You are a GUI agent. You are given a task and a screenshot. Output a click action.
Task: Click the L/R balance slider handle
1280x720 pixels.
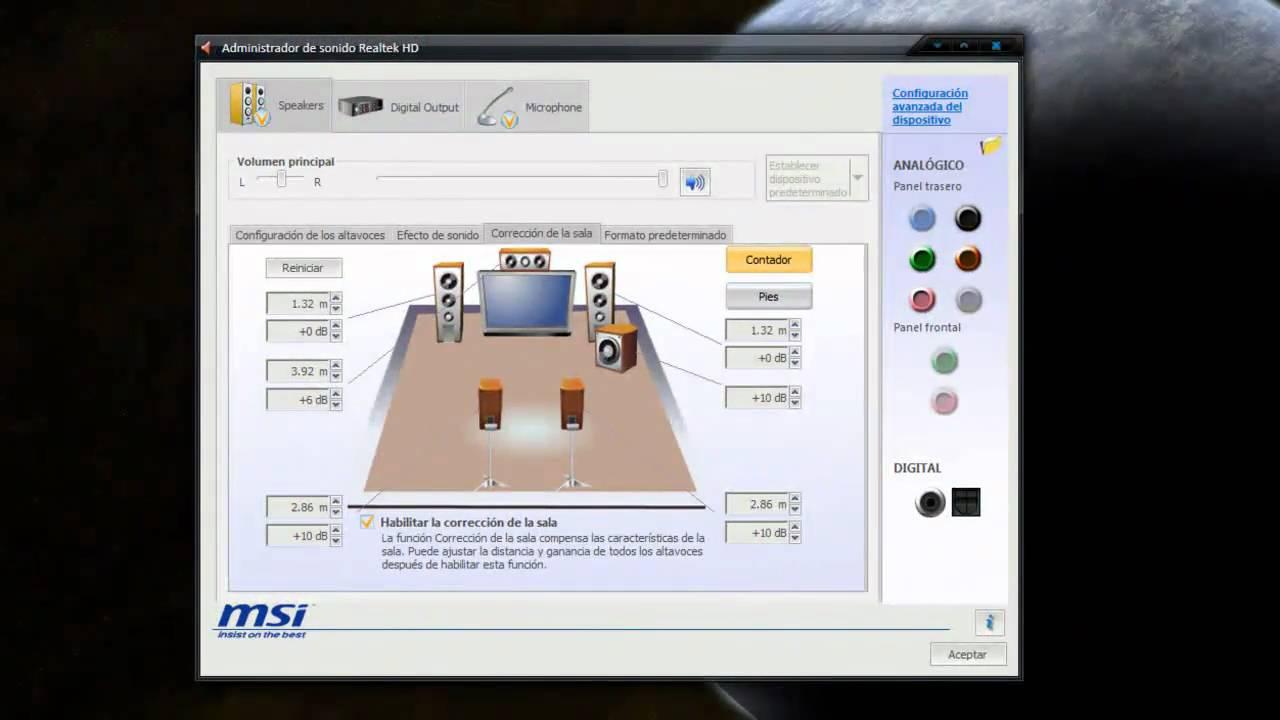pyautogui.click(x=281, y=179)
